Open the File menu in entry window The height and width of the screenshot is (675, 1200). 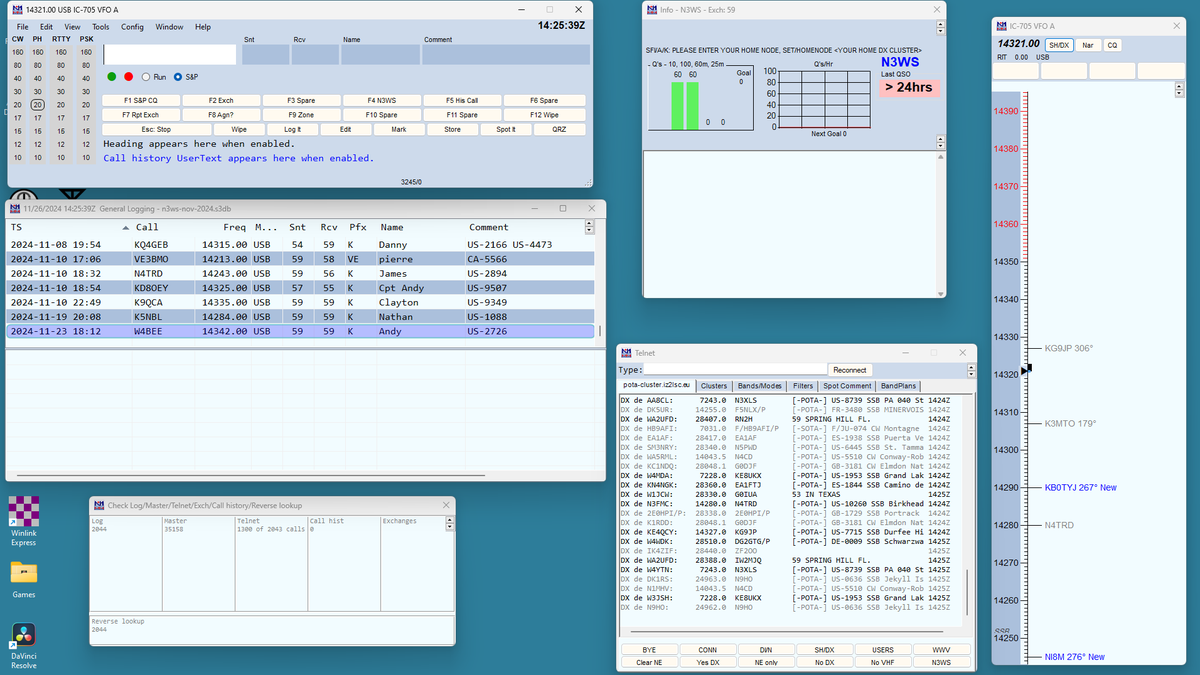22,27
